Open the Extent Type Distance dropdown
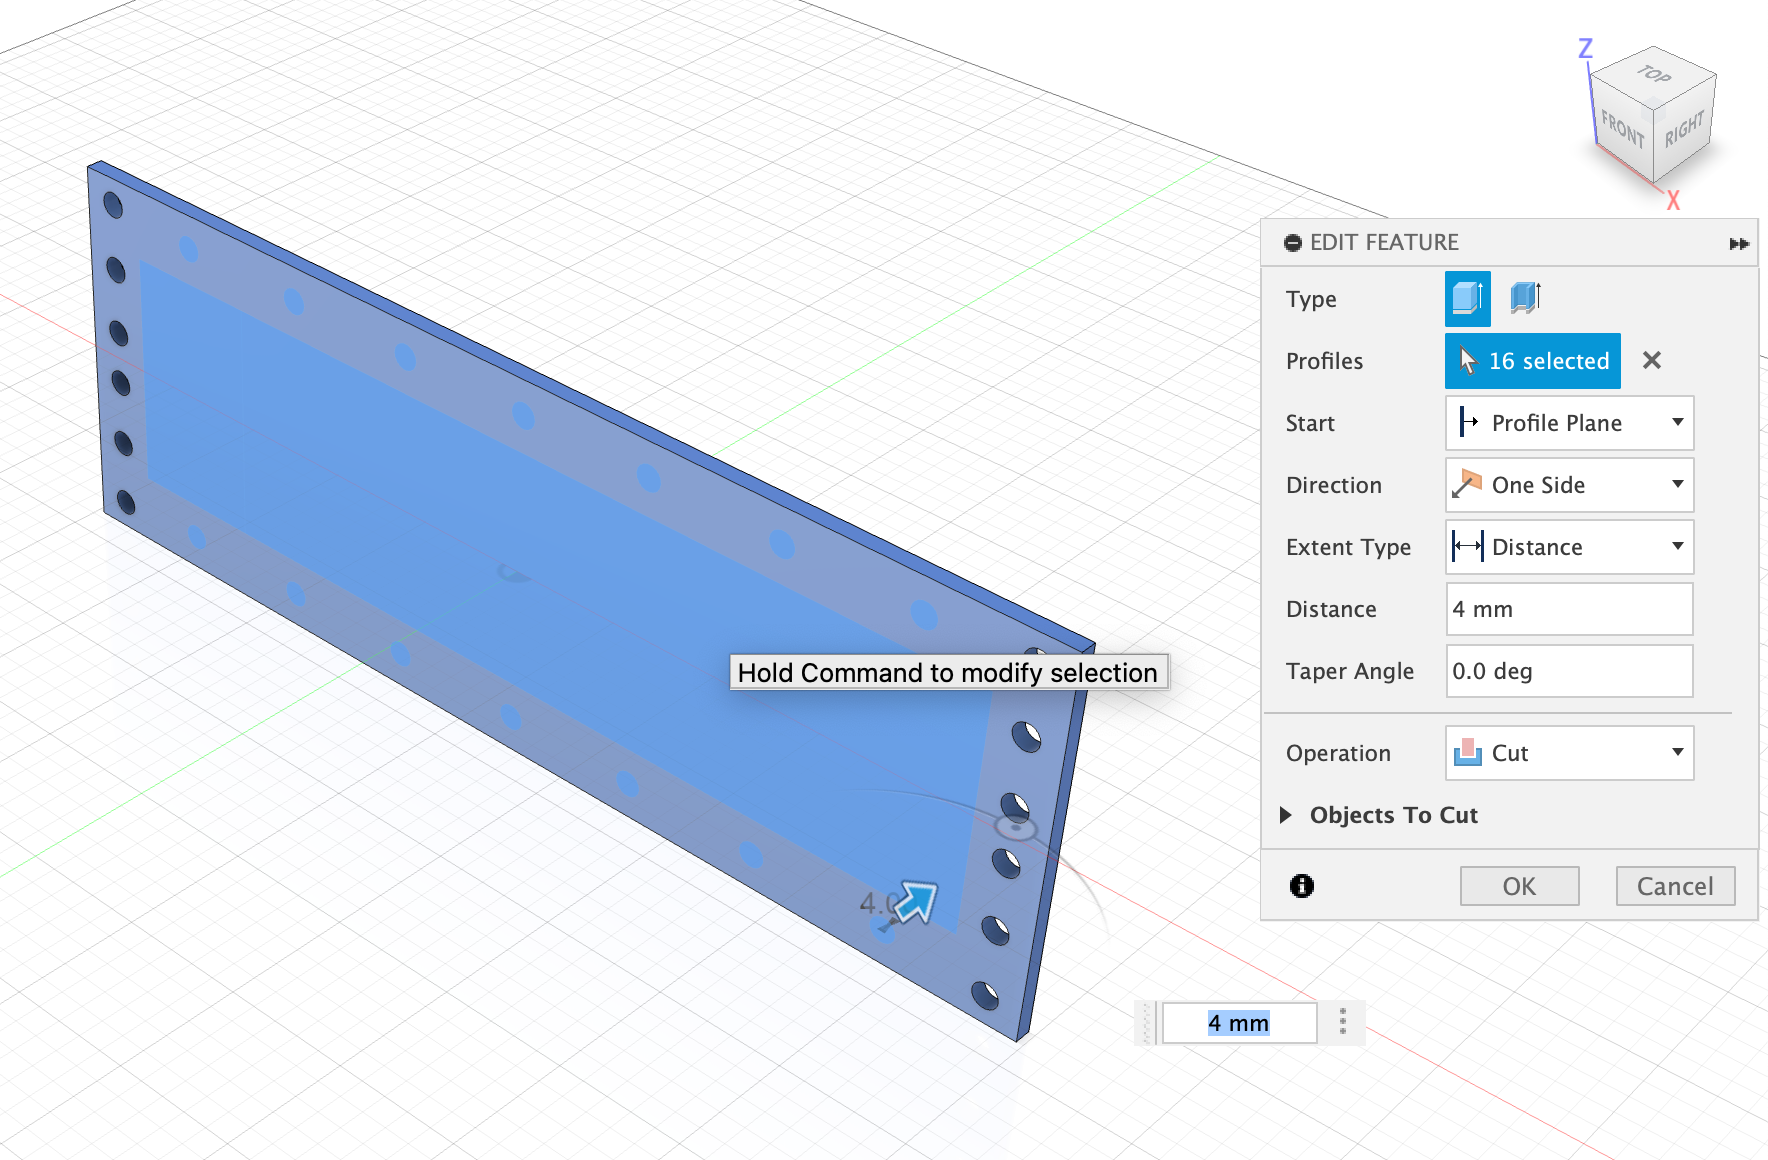Image resolution: width=1768 pixels, height=1160 pixels. [1569, 547]
